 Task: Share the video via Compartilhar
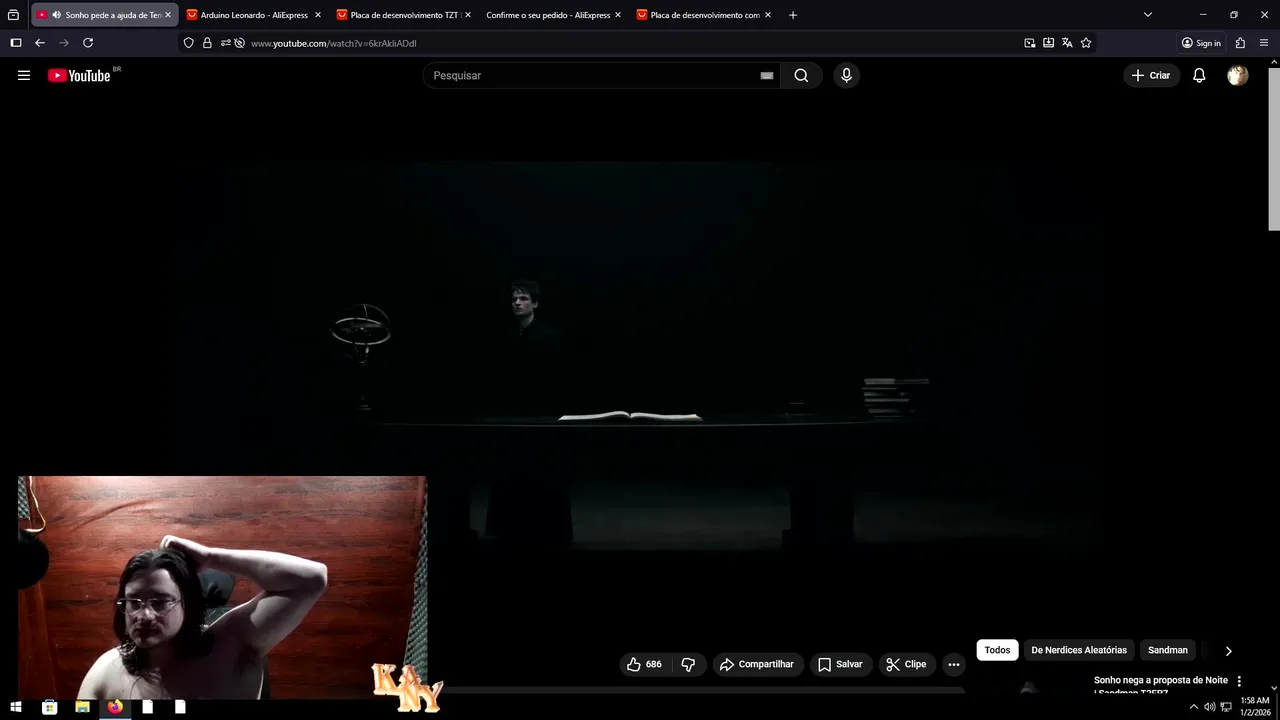click(x=758, y=664)
